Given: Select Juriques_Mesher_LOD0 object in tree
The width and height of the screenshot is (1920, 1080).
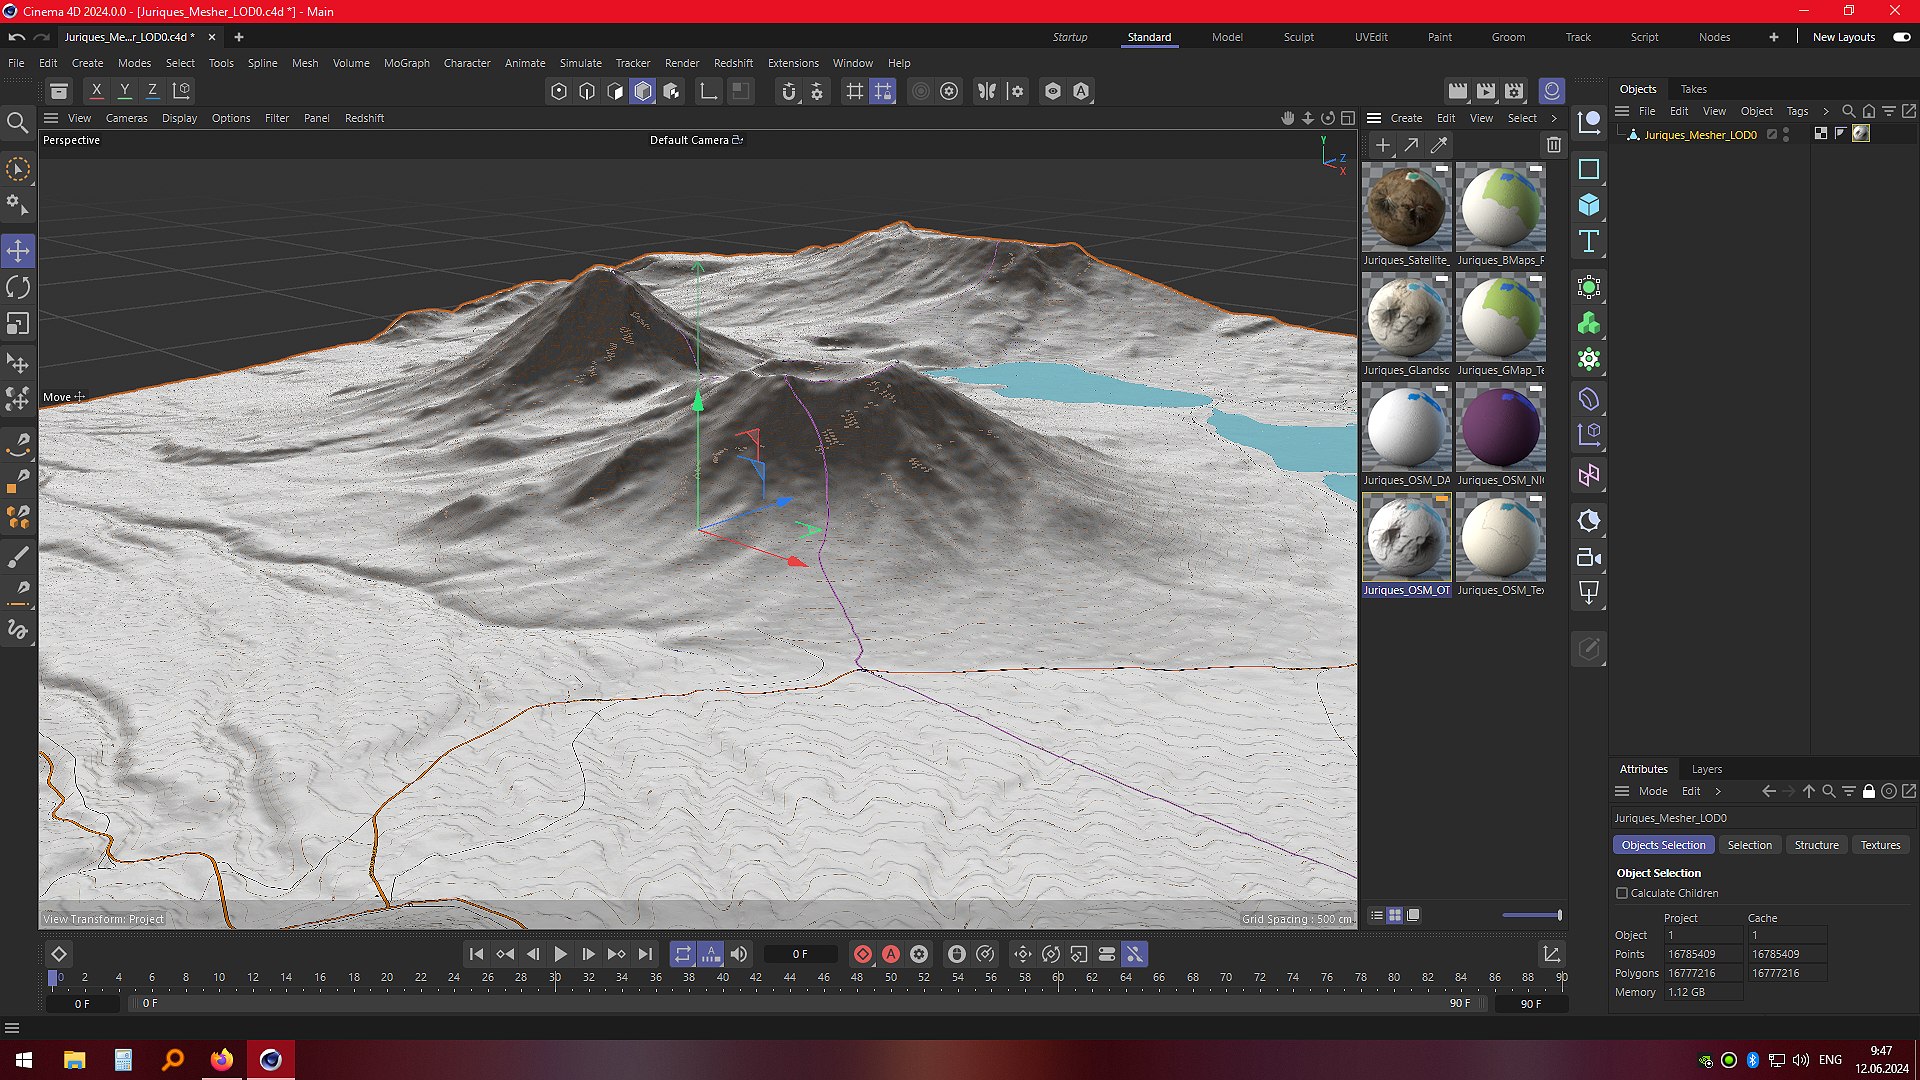Looking at the screenshot, I should coord(1700,135).
